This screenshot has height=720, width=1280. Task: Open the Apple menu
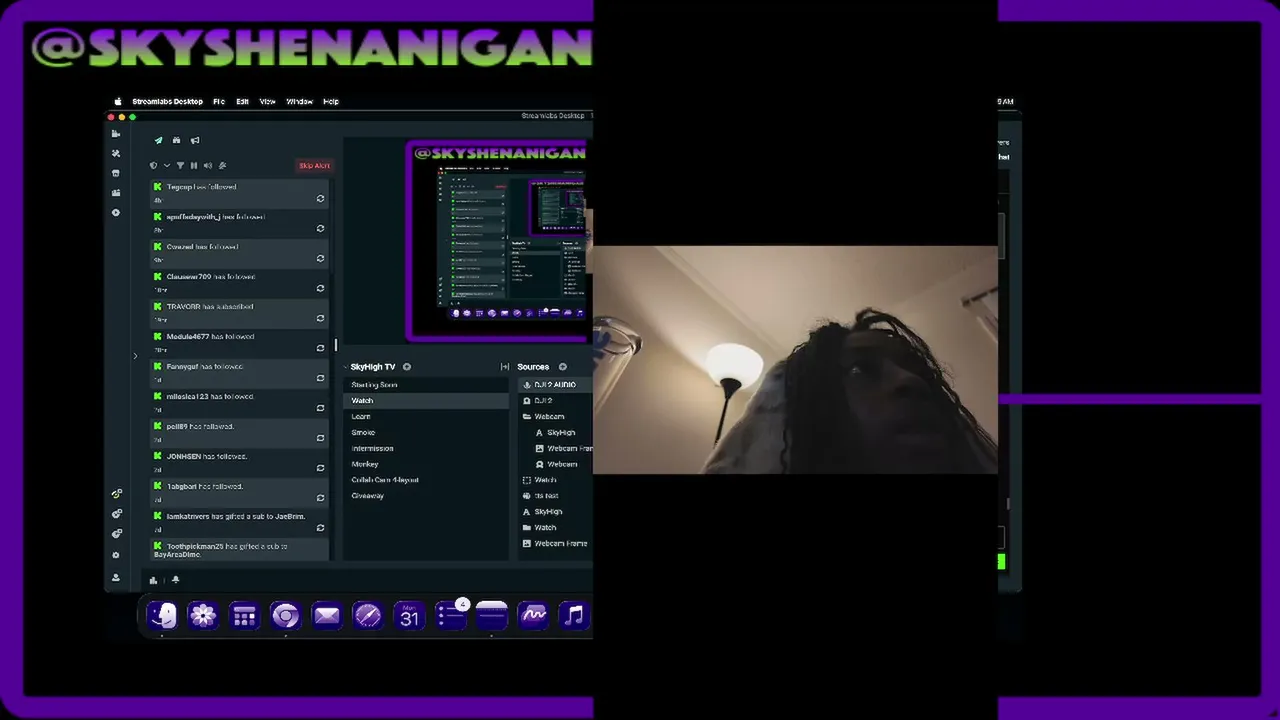(x=118, y=101)
